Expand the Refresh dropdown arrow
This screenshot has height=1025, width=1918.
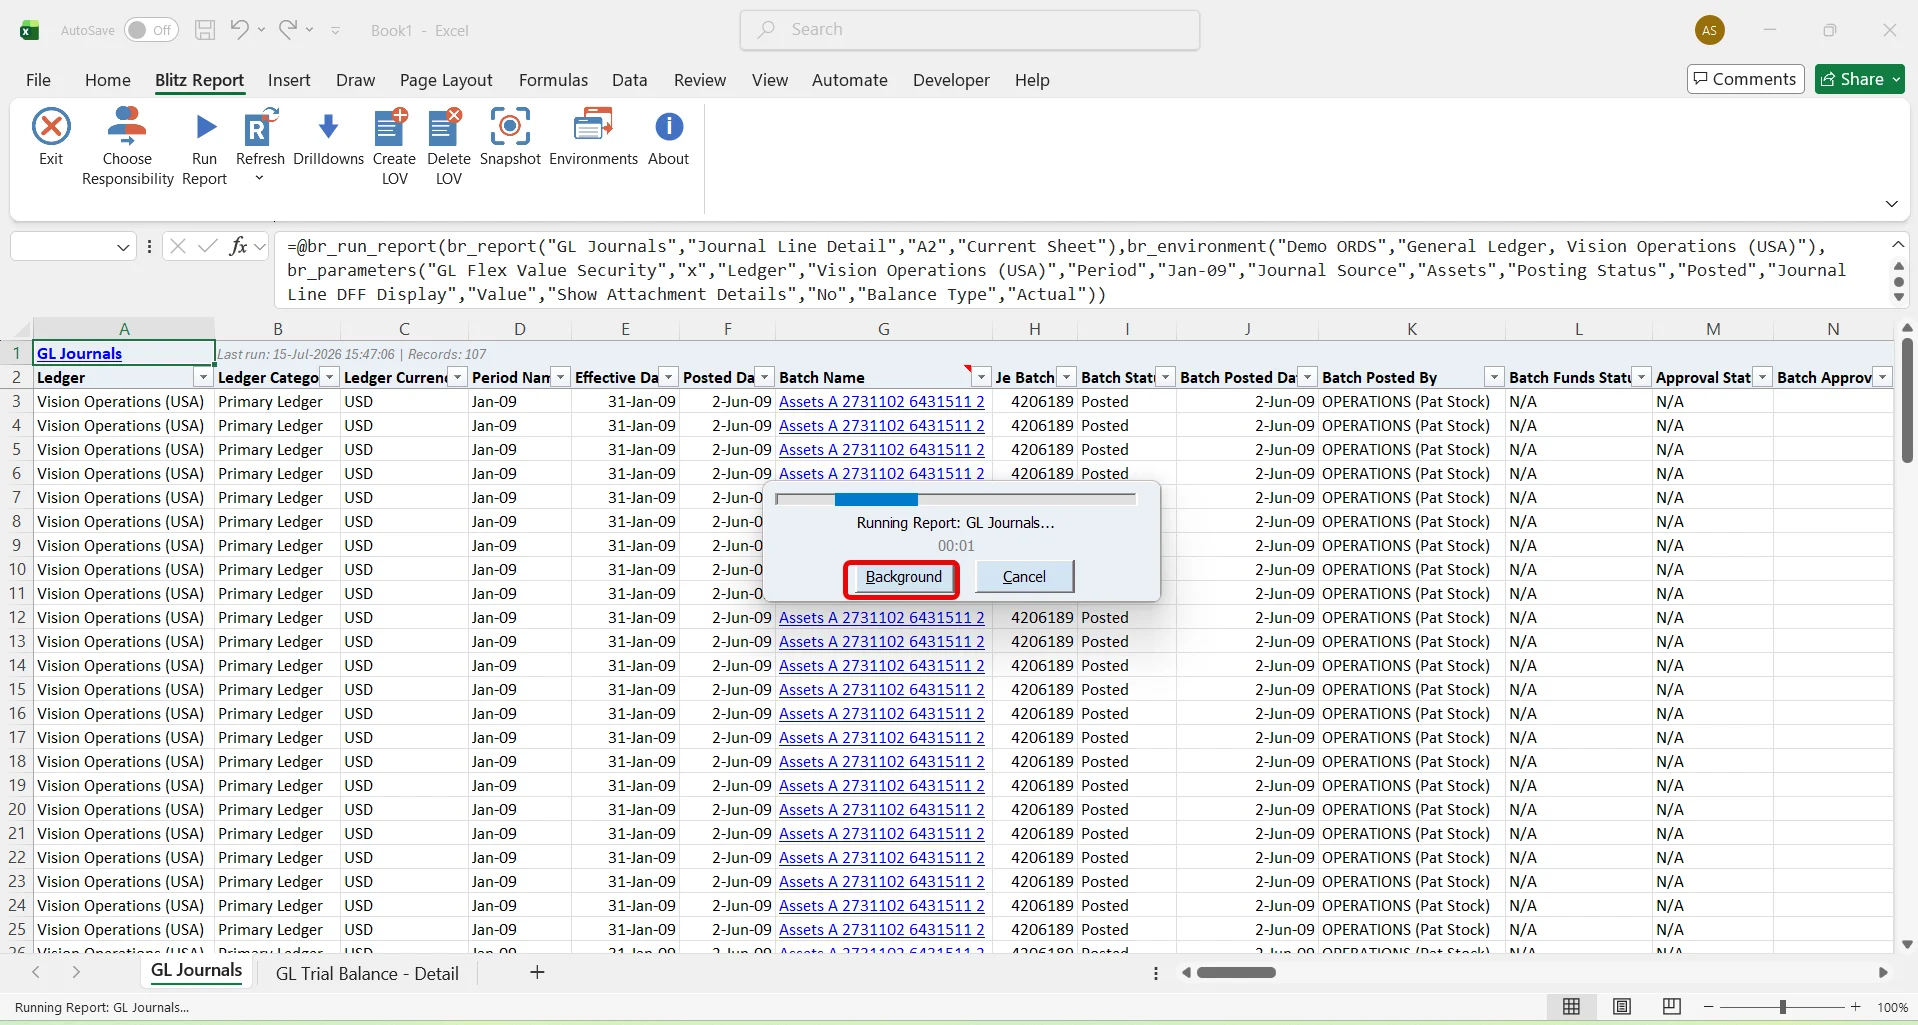260,179
